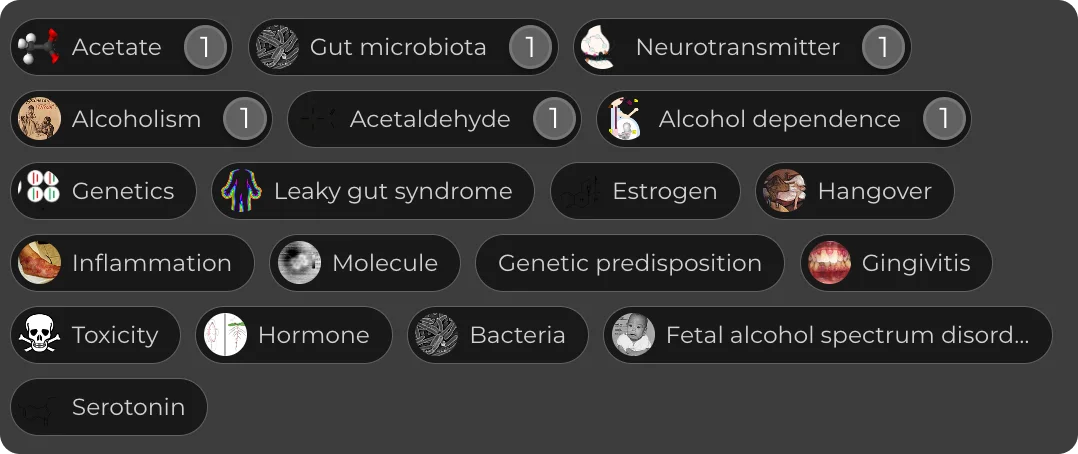Screen dimensions: 1078x454
Task: Click the Neurotransmitter chip icon
Action: [x=602, y=47]
